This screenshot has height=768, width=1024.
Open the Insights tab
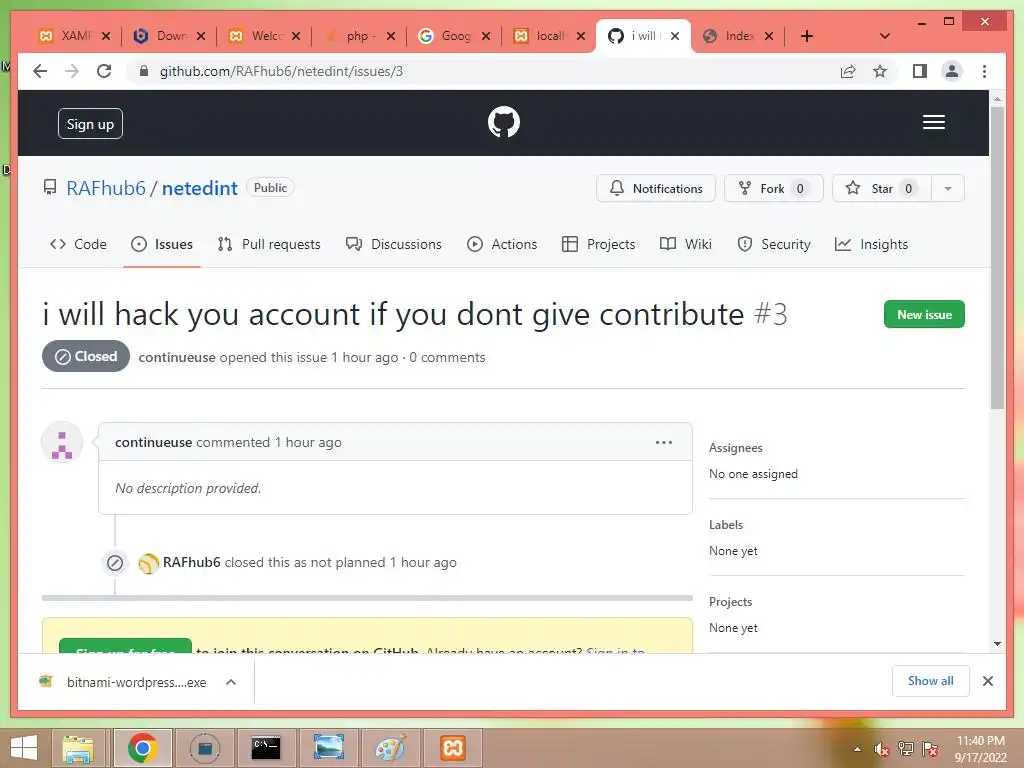coord(871,244)
